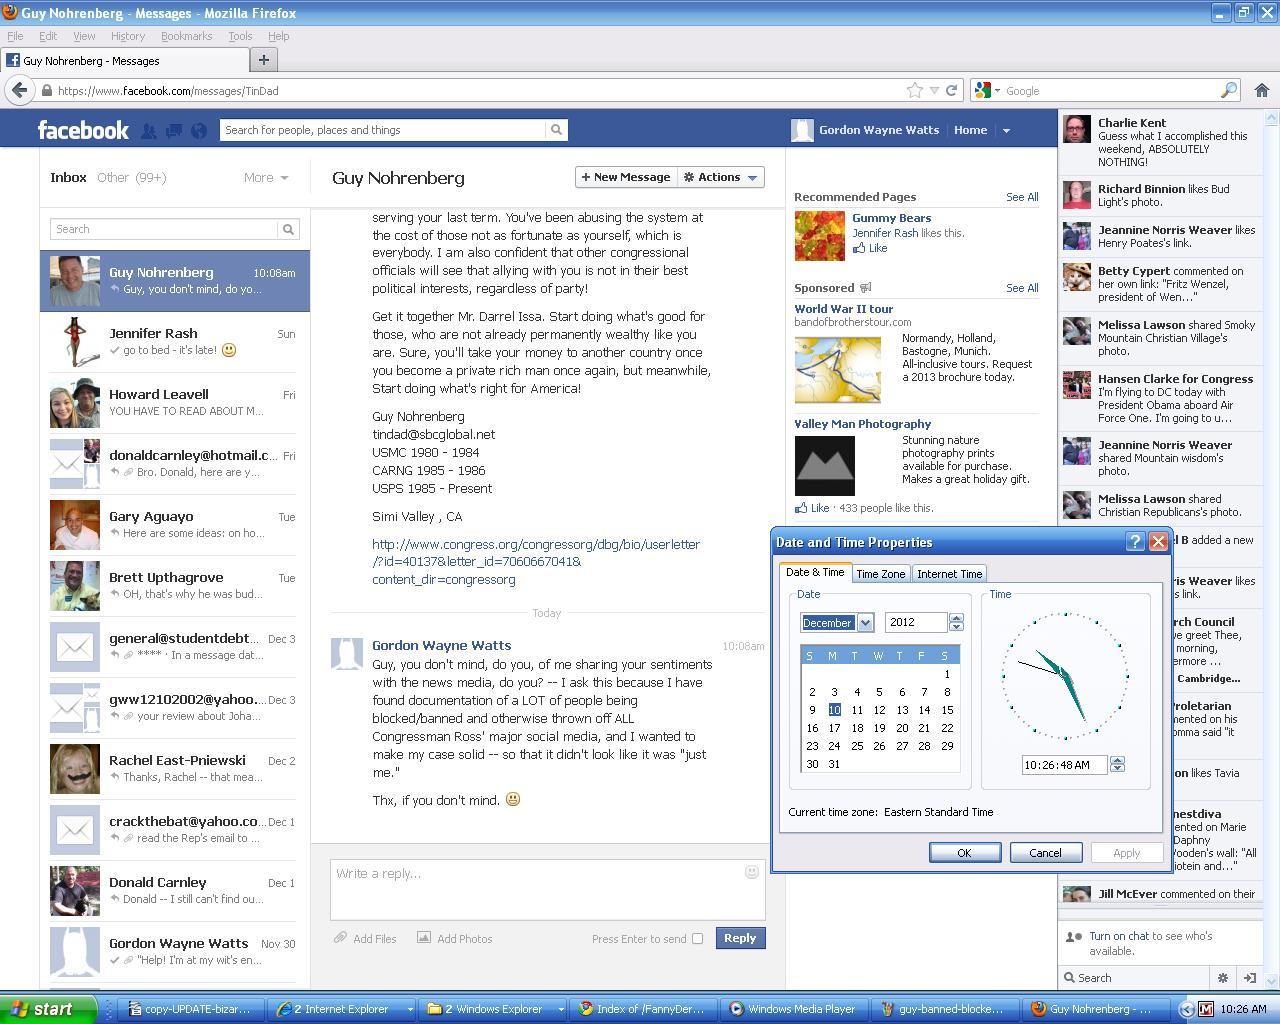
Task: Click Cancel in Date and Time Properties
Action: coord(1045,852)
